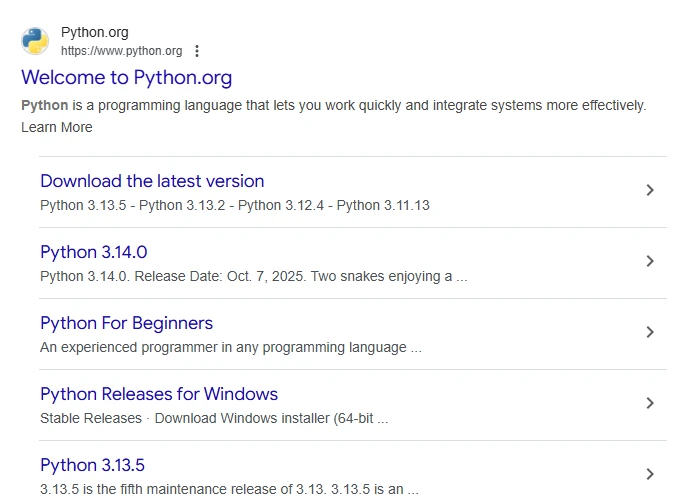This screenshot has width=700, height=500.
Task: Open Python Releases for Windows link
Action: point(159,394)
